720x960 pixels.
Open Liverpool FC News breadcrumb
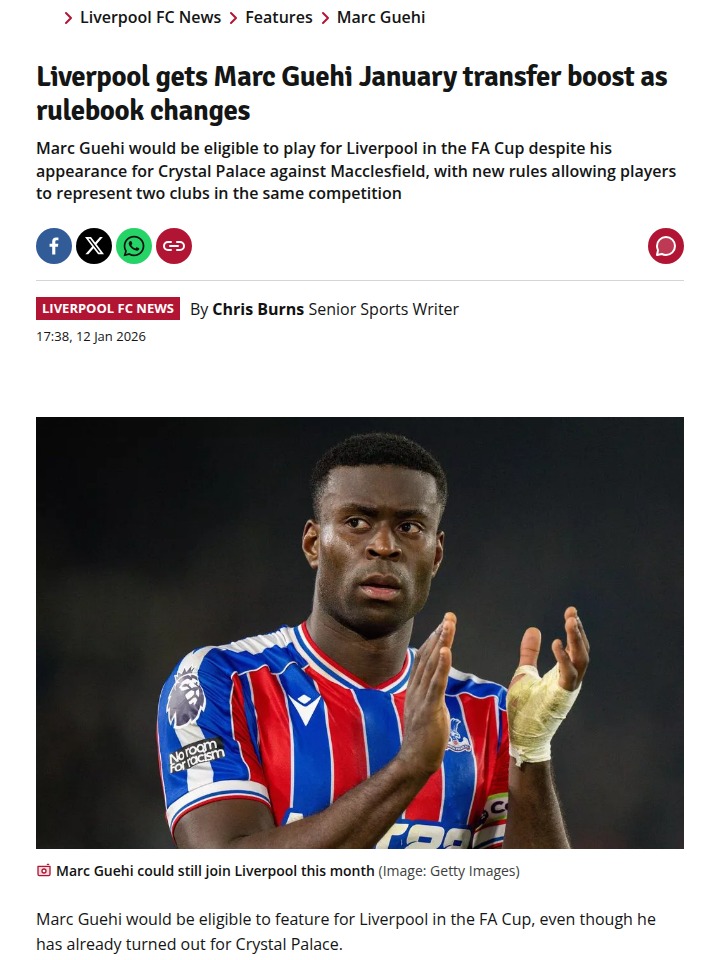click(x=151, y=17)
